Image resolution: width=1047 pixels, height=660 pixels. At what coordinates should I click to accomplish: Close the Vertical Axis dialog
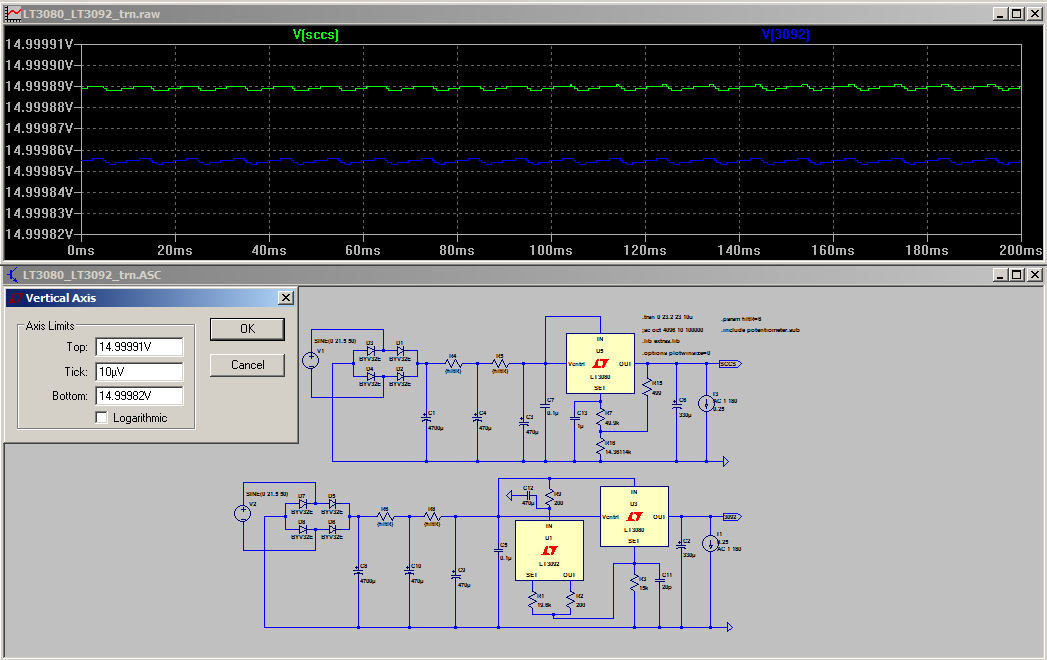[286, 298]
